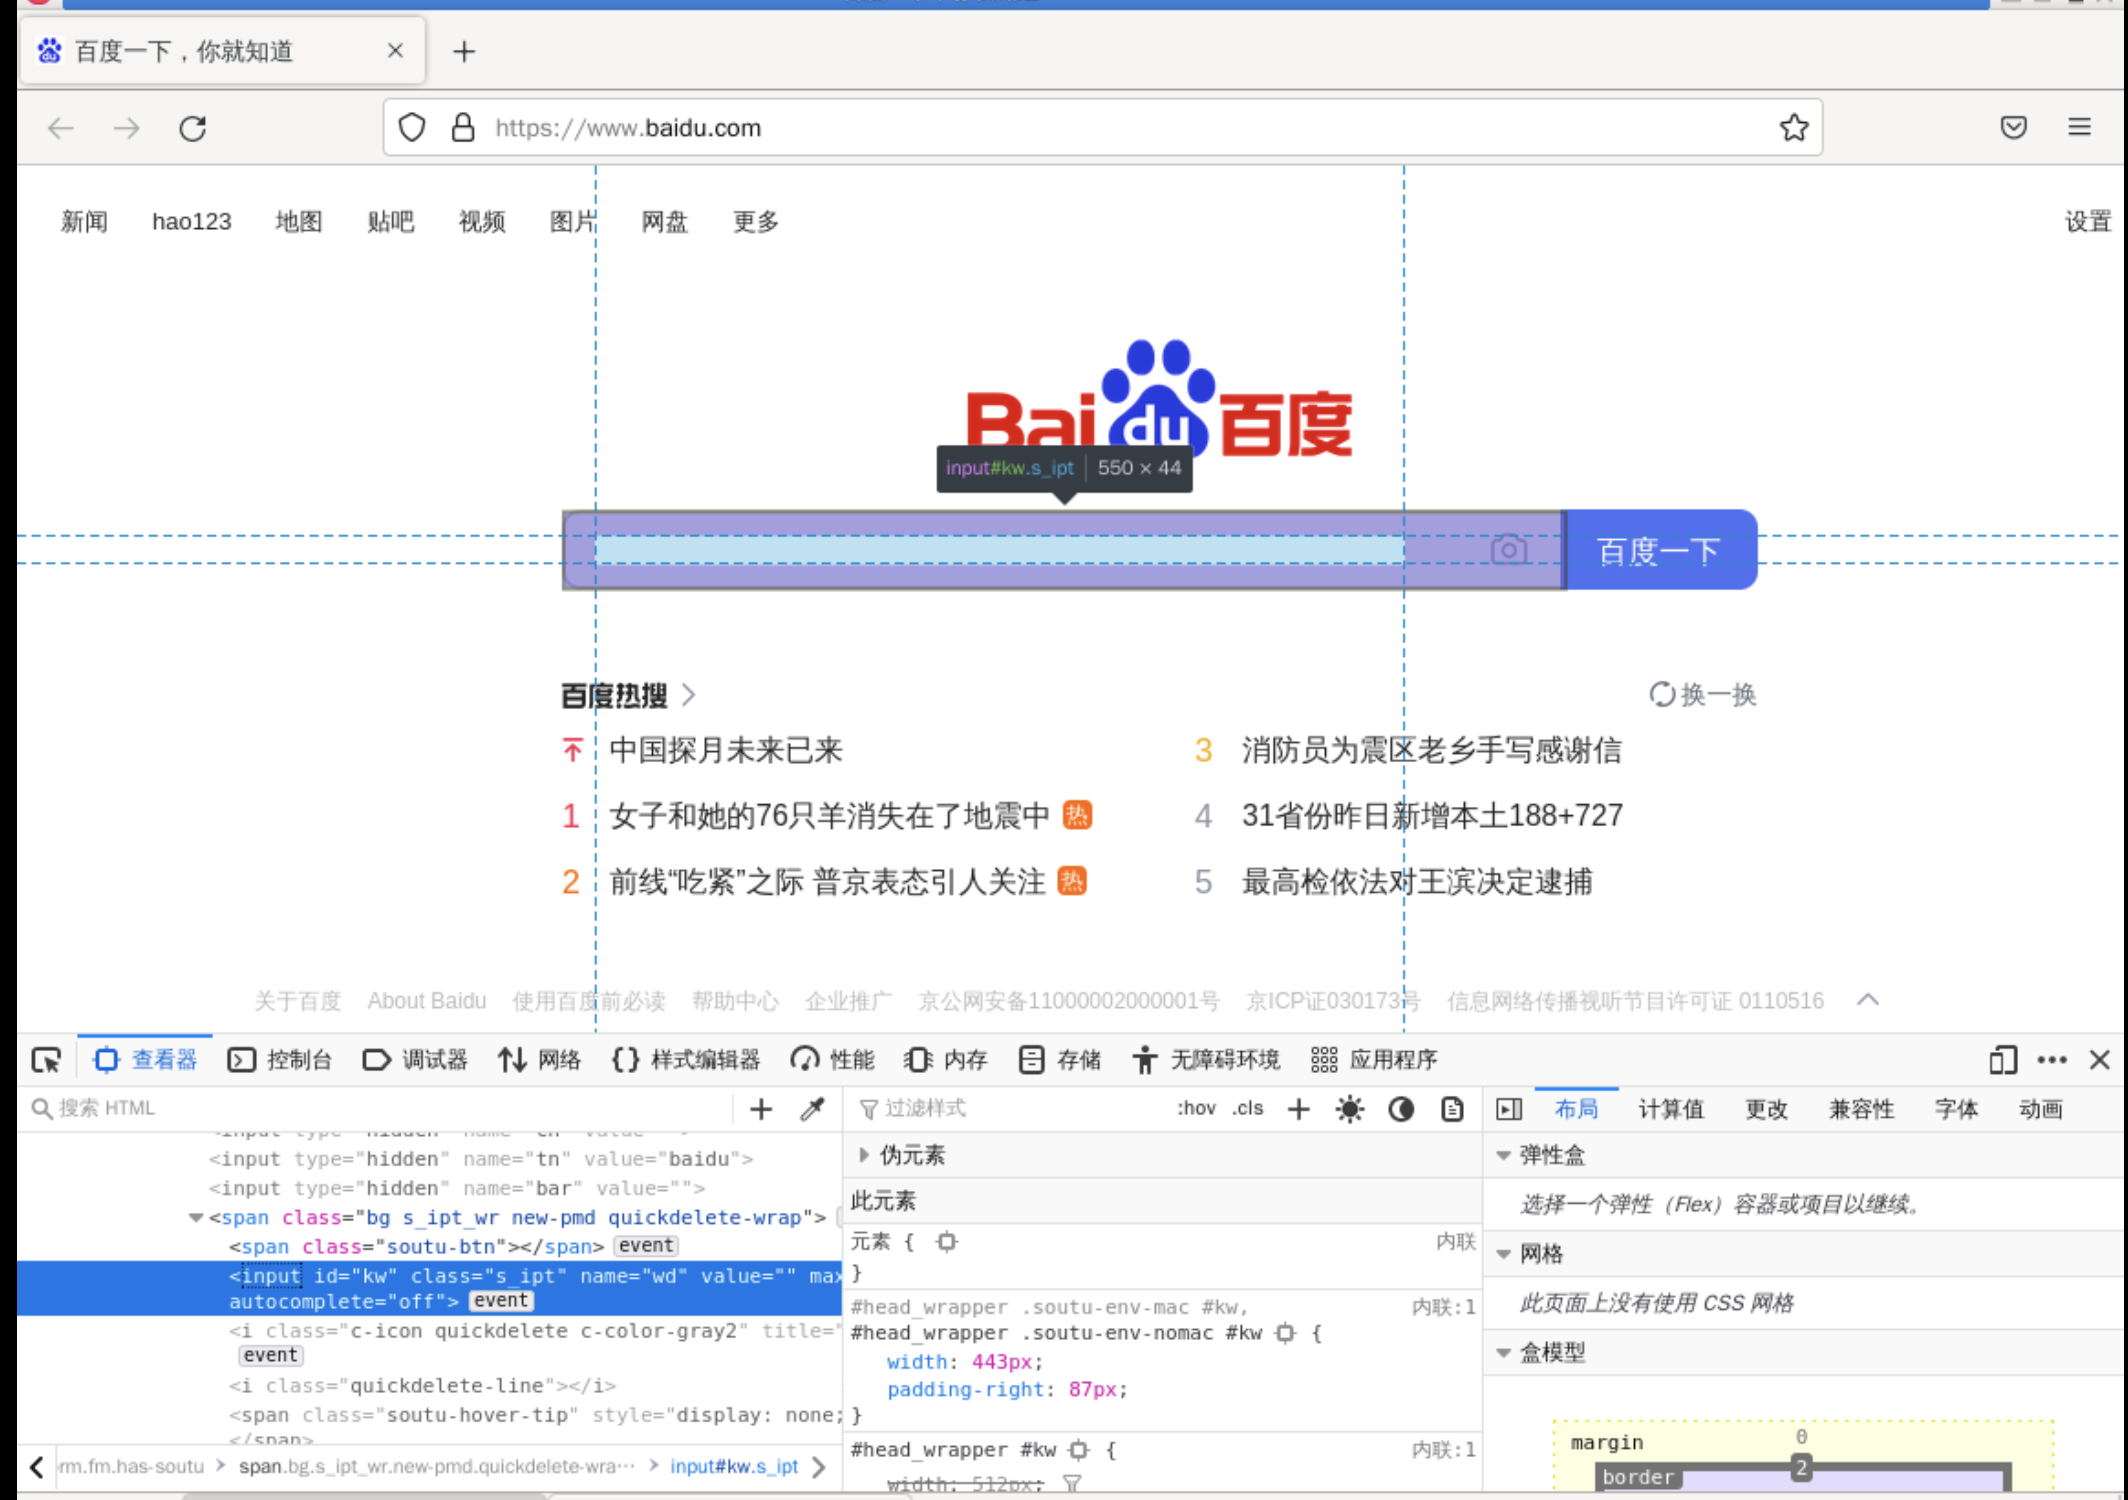The image size is (2128, 1500).
Task: Click the browser forward arrow
Action: (127, 128)
